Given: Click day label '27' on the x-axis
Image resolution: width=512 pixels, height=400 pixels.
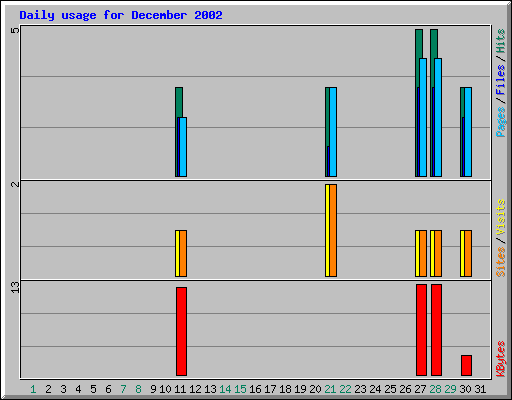Looking at the screenshot, I should tap(420, 389).
